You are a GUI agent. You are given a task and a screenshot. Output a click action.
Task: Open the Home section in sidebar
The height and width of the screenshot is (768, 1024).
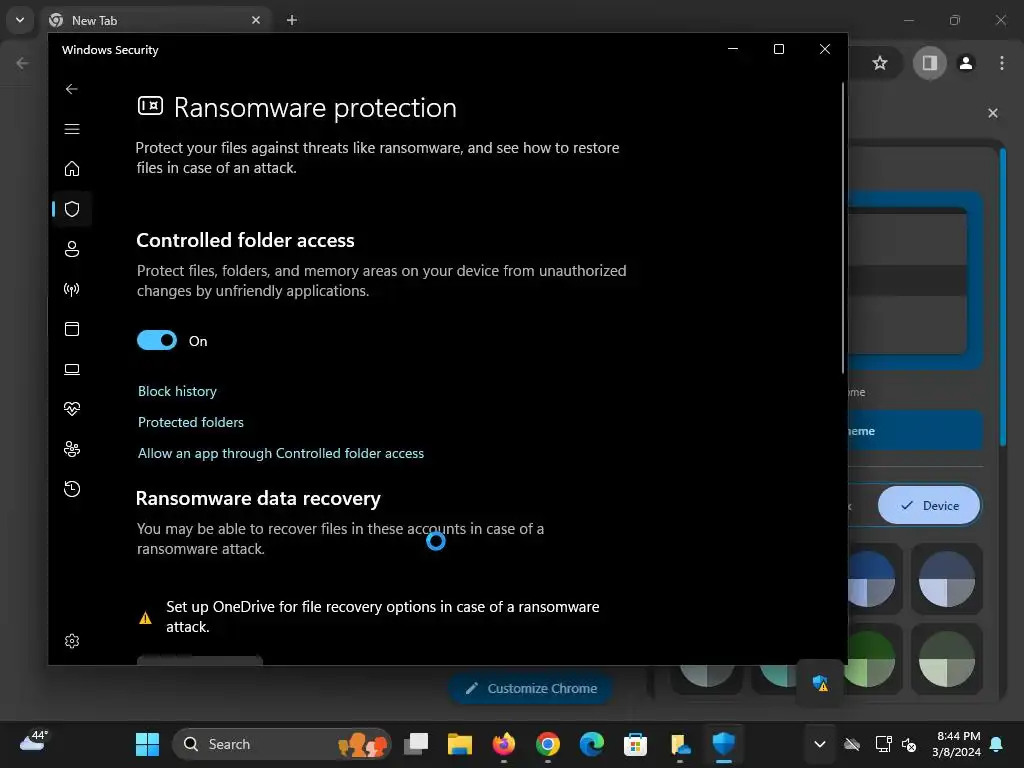72,168
